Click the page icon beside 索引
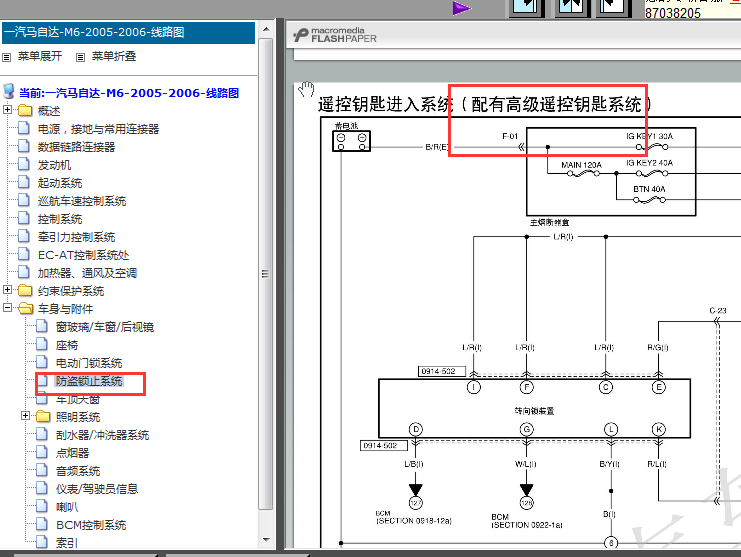Image resolution: width=741 pixels, height=557 pixels. pyautogui.click(x=42, y=542)
